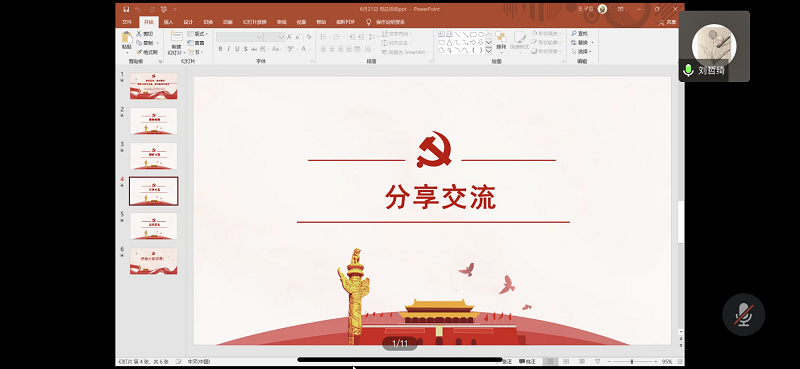
Task: Open the Design ribbon tab
Action: (x=188, y=22)
